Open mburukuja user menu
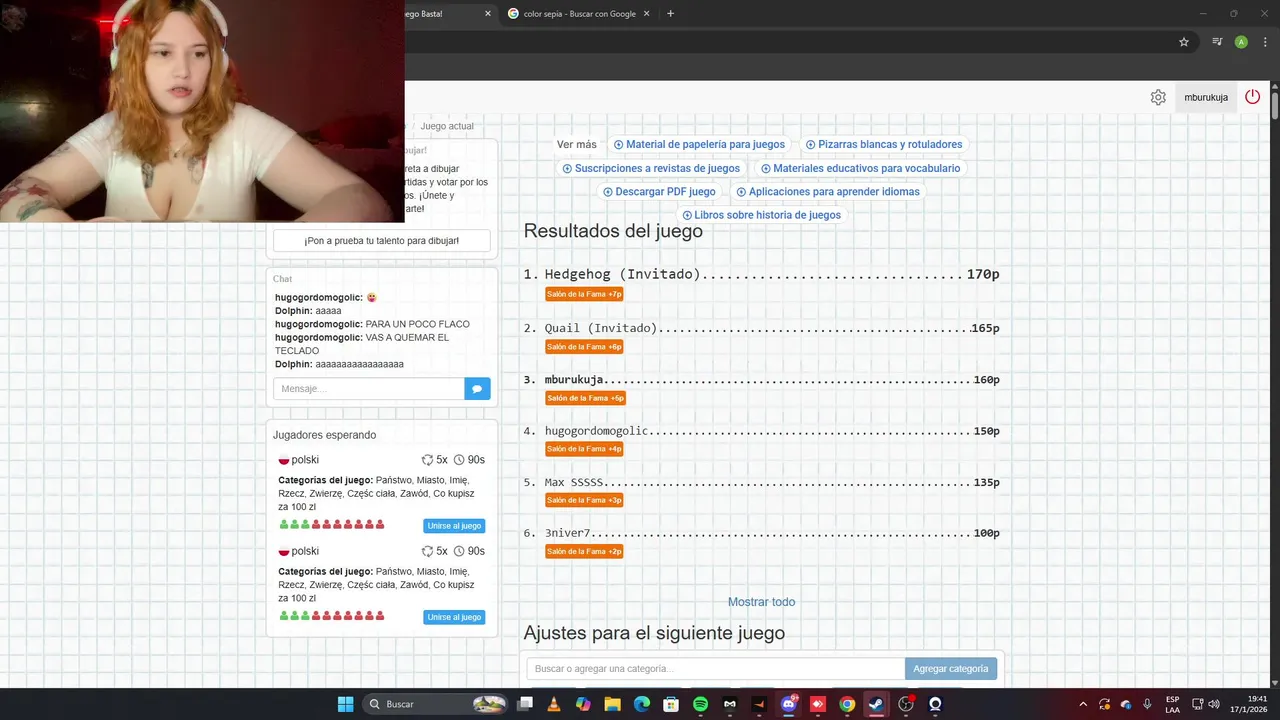 [x=1205, y=97]
